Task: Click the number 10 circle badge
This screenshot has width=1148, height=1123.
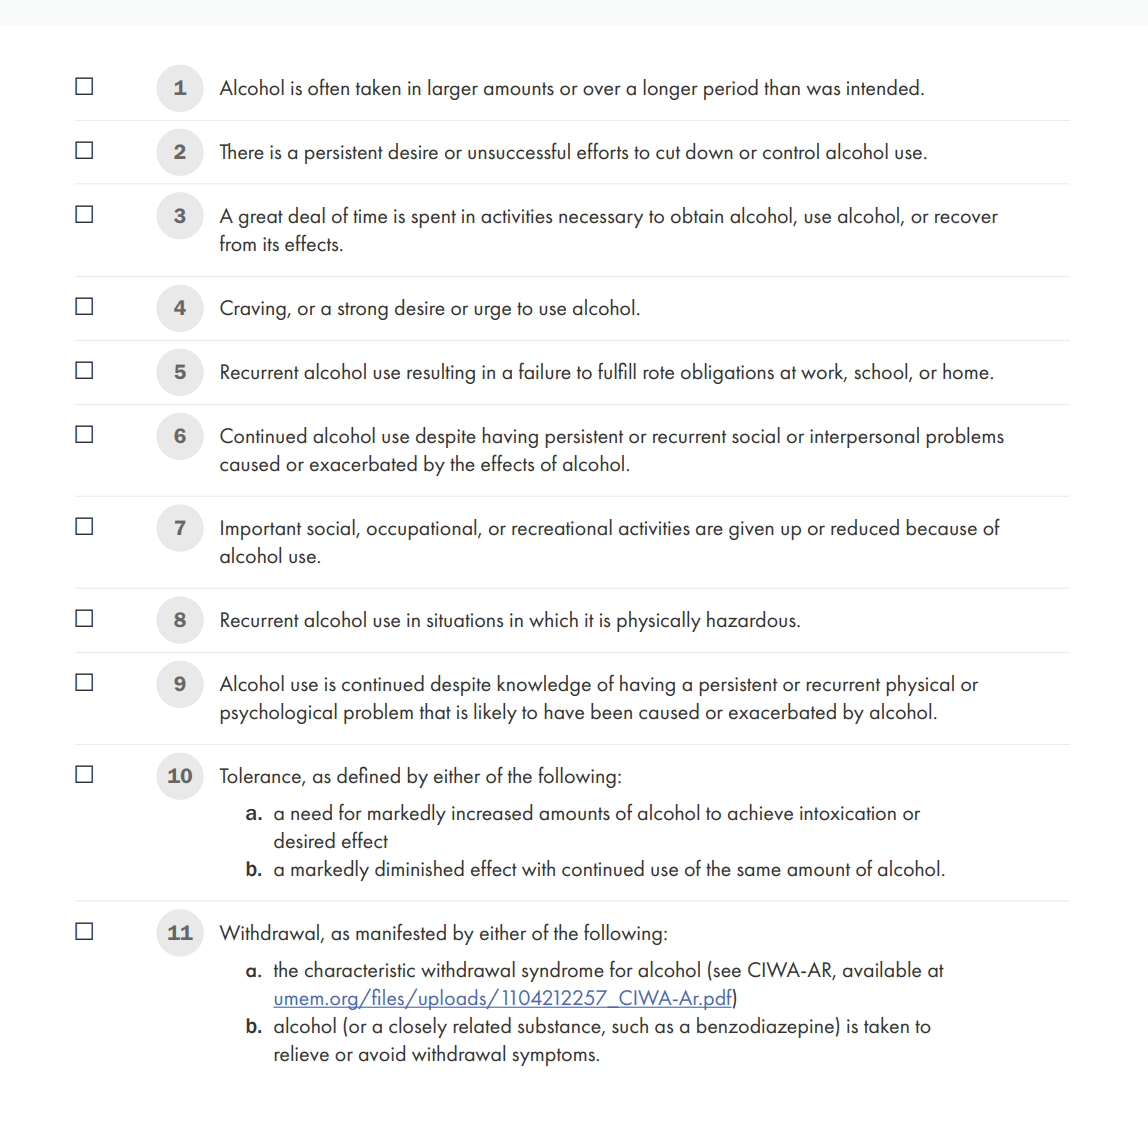Action: (180, 776)
